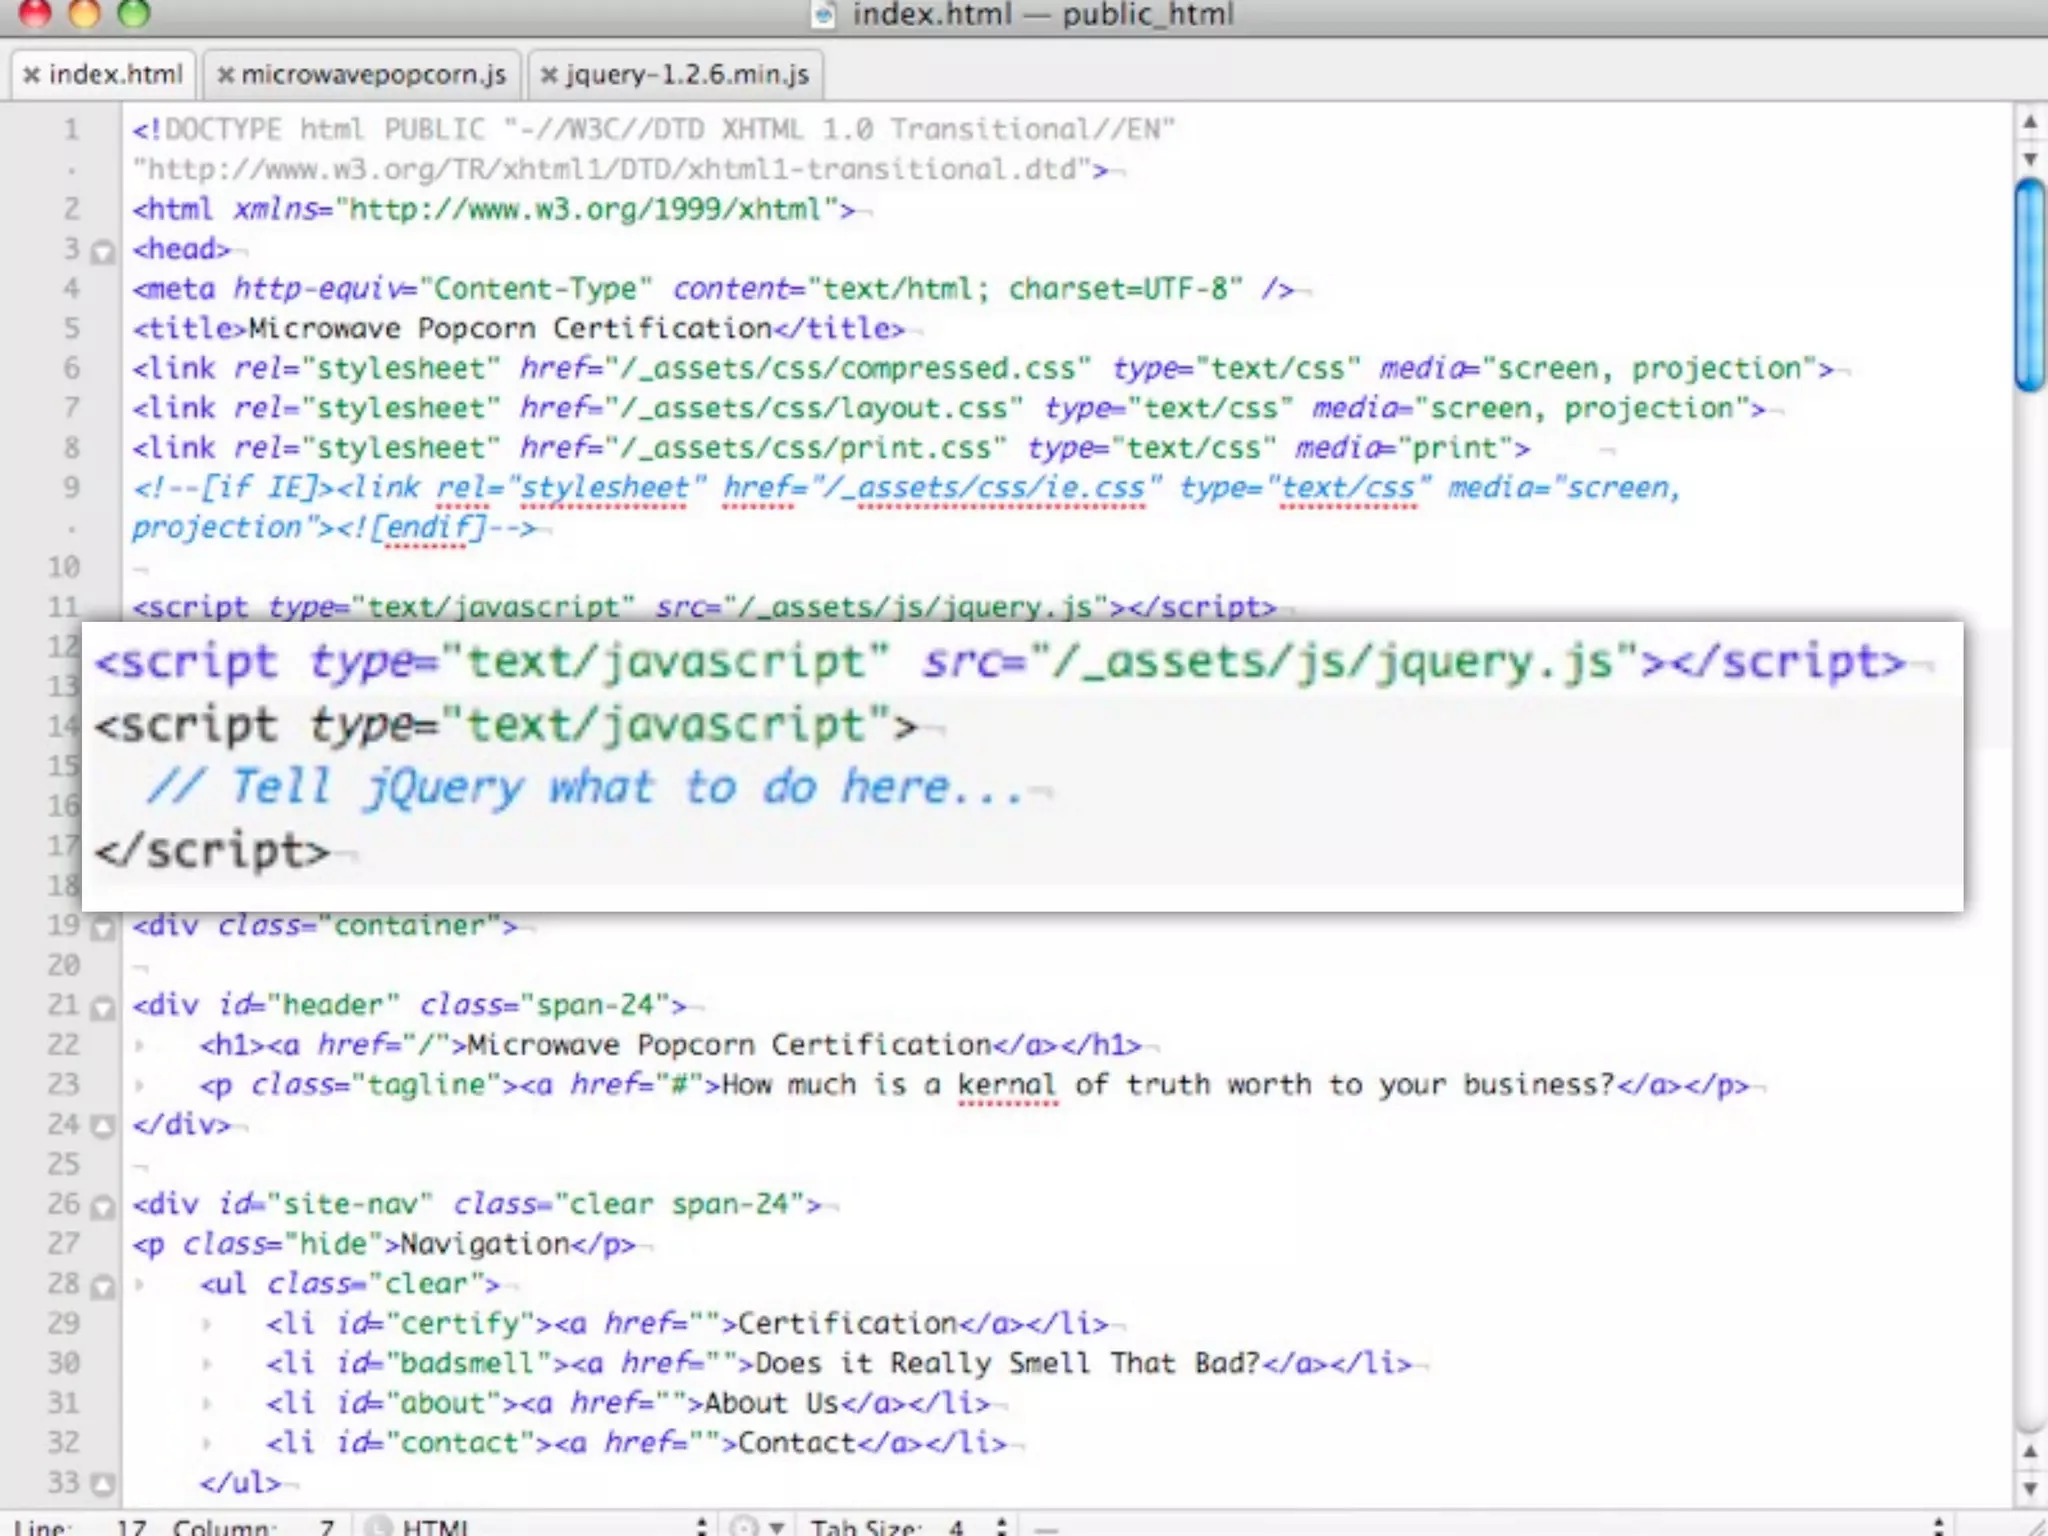The width and height of the screenshot is (2048, 1536).
Task: Toggle the fold marker on line 24
Action: [x=102, y=1127]
